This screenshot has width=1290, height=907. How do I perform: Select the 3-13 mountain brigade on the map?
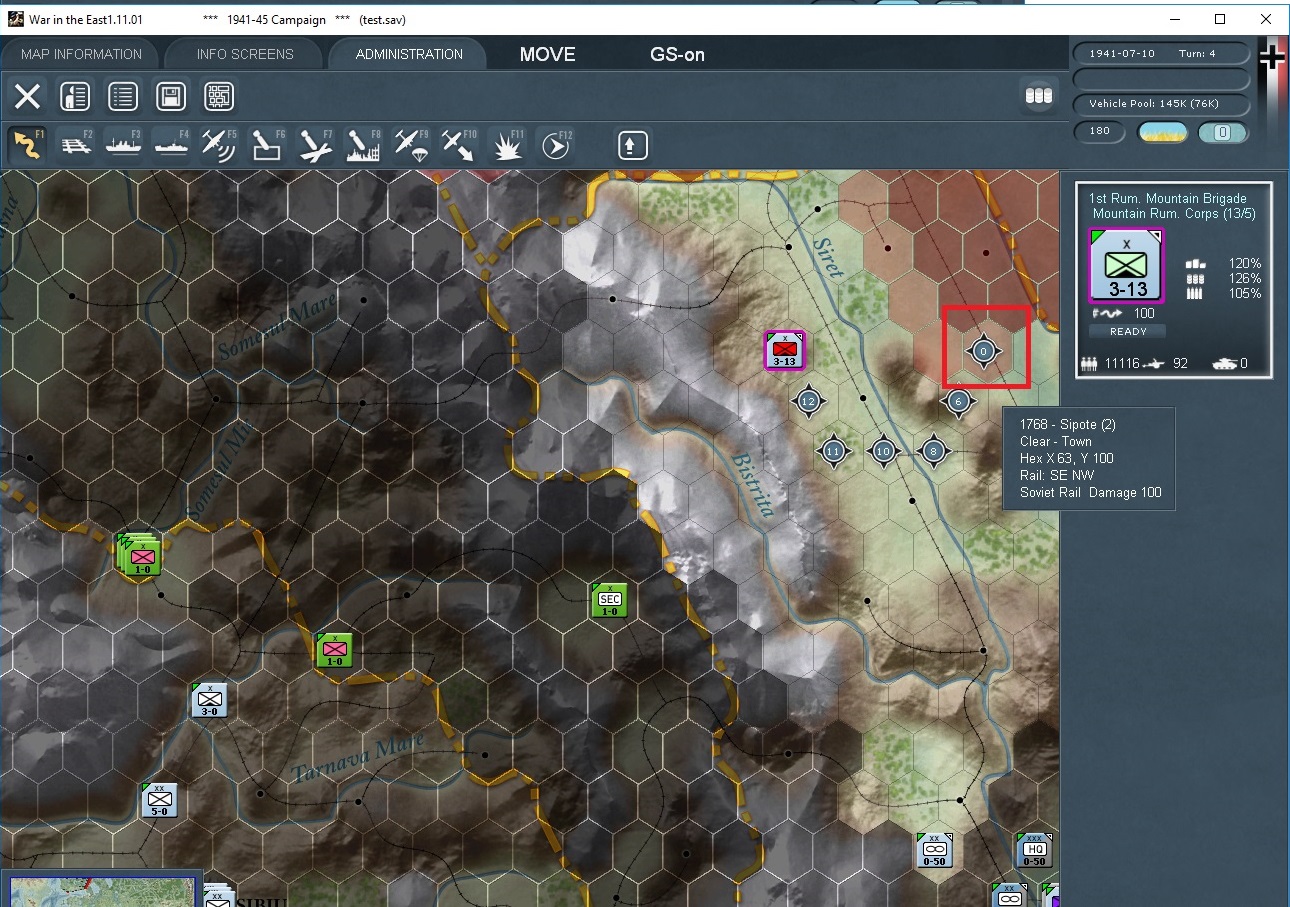coord(785,350)
